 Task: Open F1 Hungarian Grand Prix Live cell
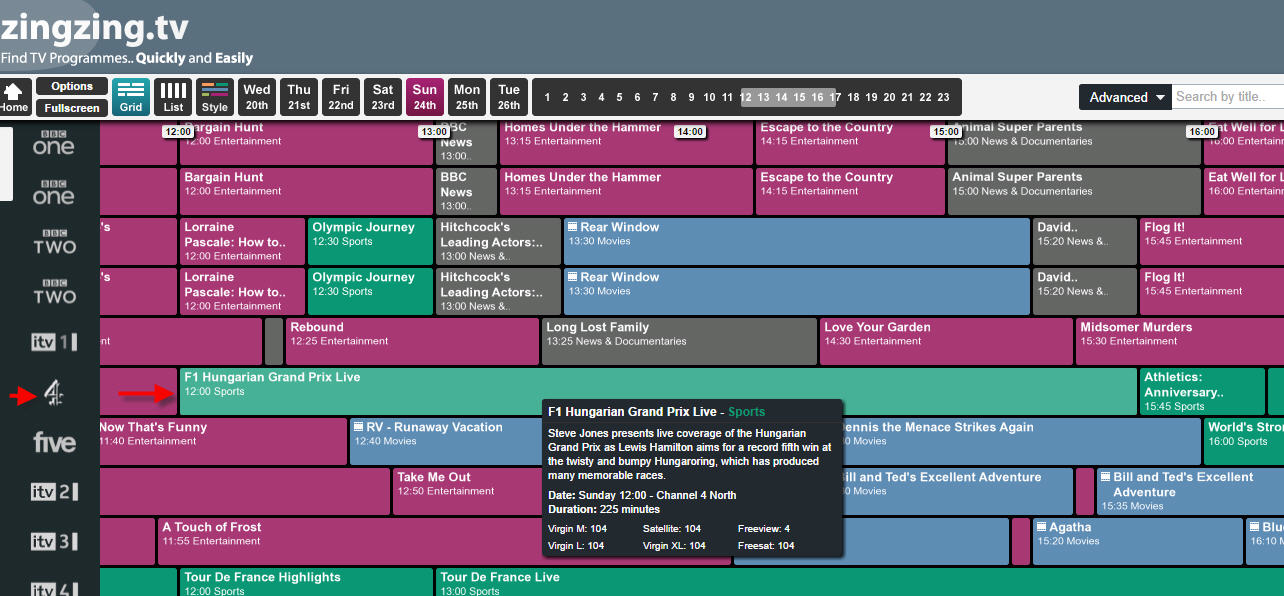click(658, 391)
